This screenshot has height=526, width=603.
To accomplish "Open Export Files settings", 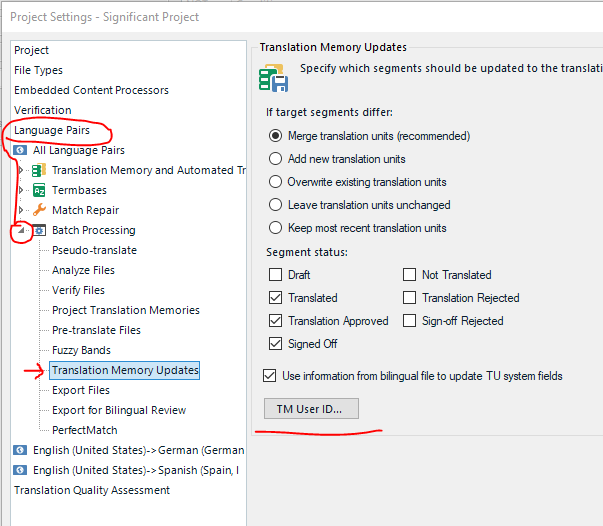I will tap(81, 390).
